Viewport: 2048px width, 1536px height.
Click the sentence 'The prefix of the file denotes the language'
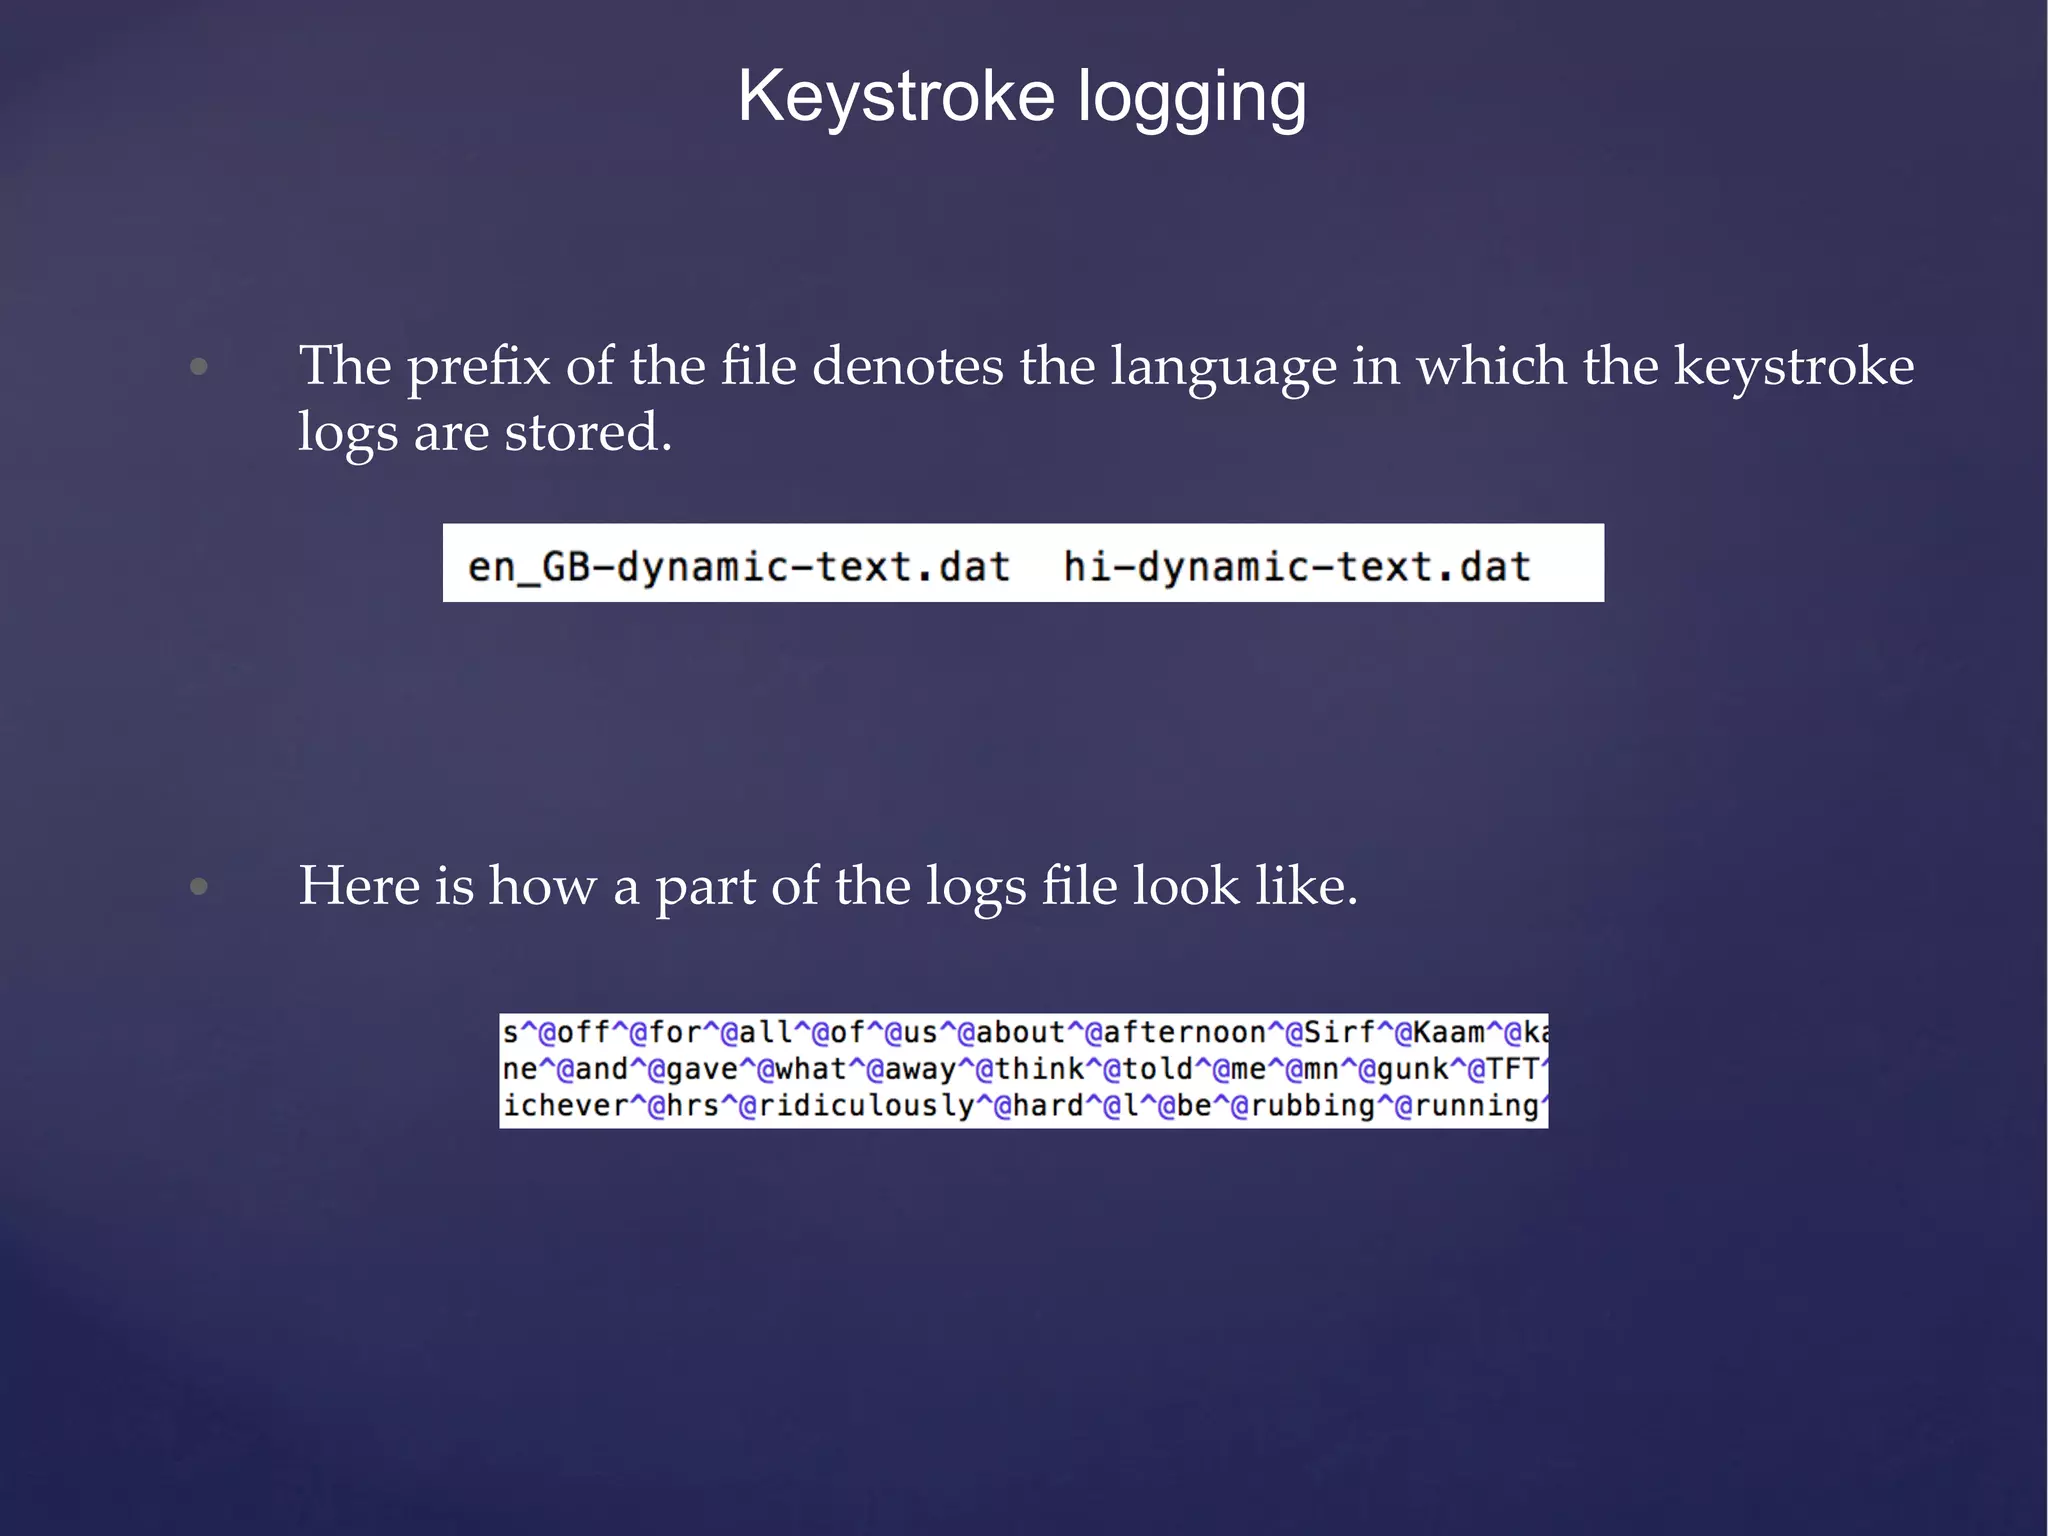tap(818, 367)
